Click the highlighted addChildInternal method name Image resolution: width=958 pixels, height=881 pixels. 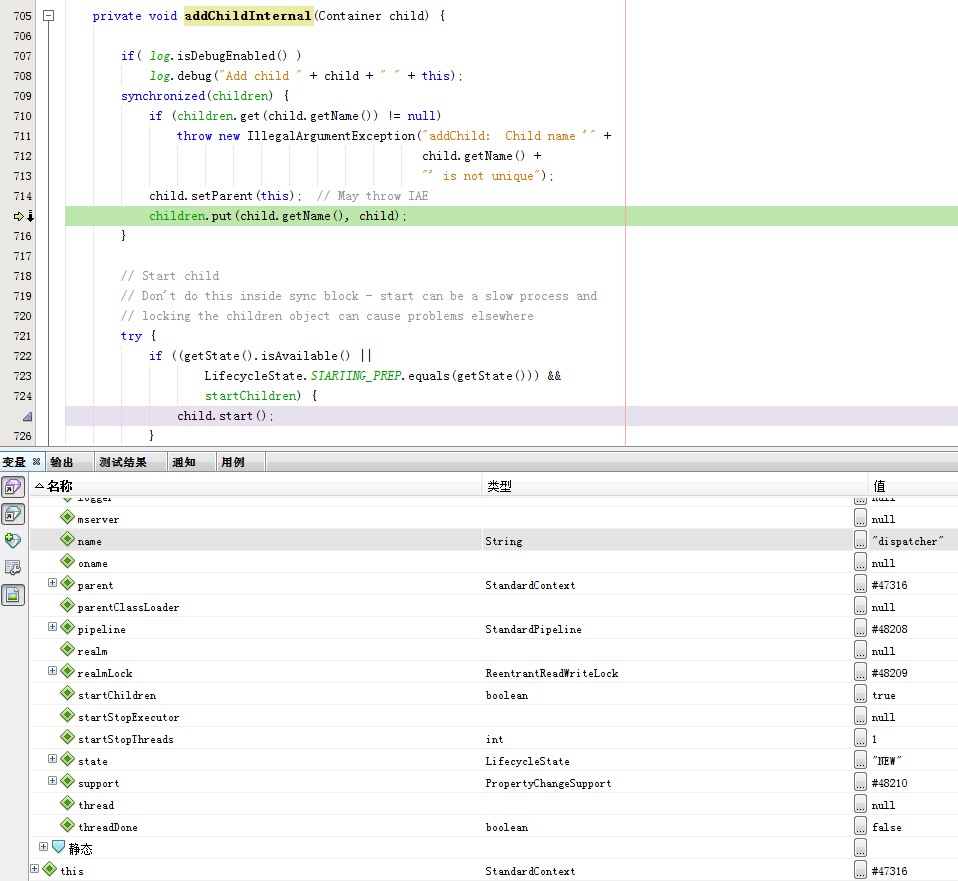[x=248, y=16]
